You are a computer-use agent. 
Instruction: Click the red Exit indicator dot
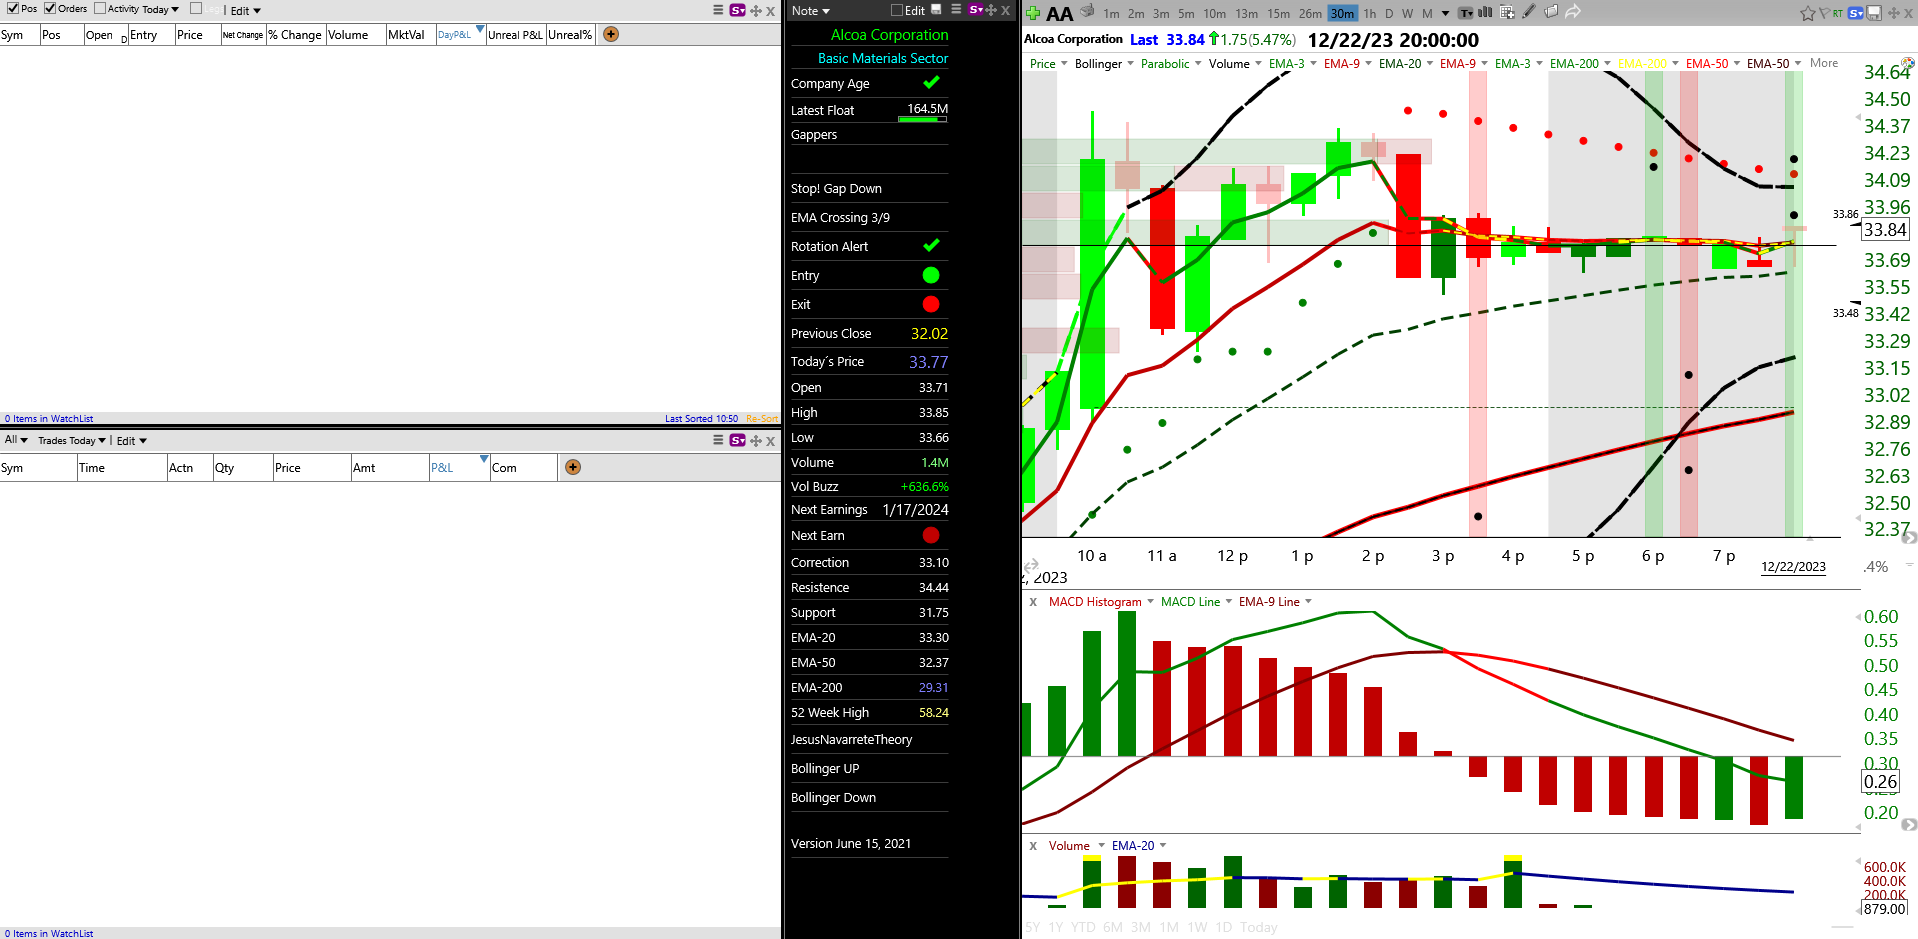click(x=931, y=304)
